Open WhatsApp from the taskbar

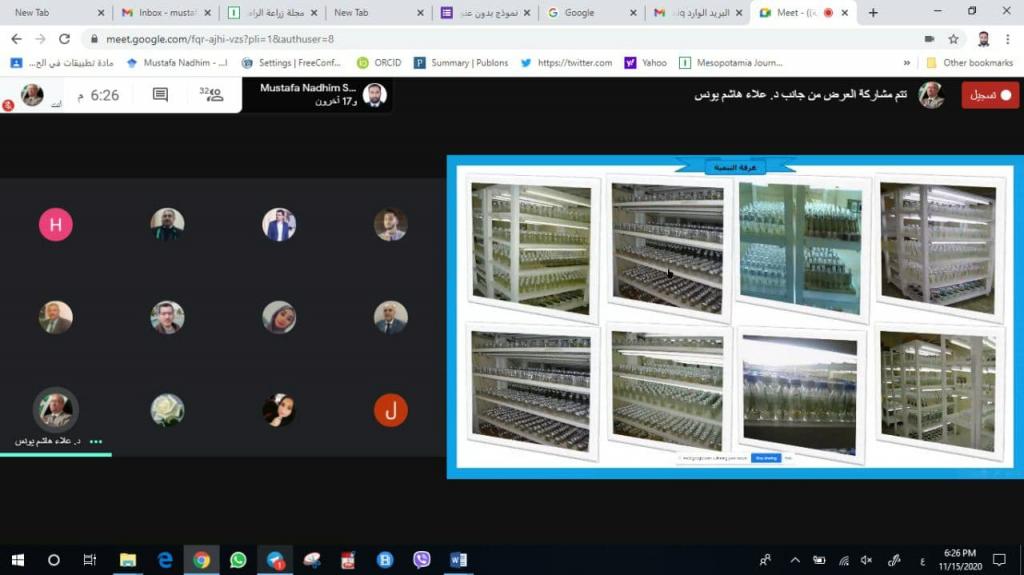tap(238, 560)
